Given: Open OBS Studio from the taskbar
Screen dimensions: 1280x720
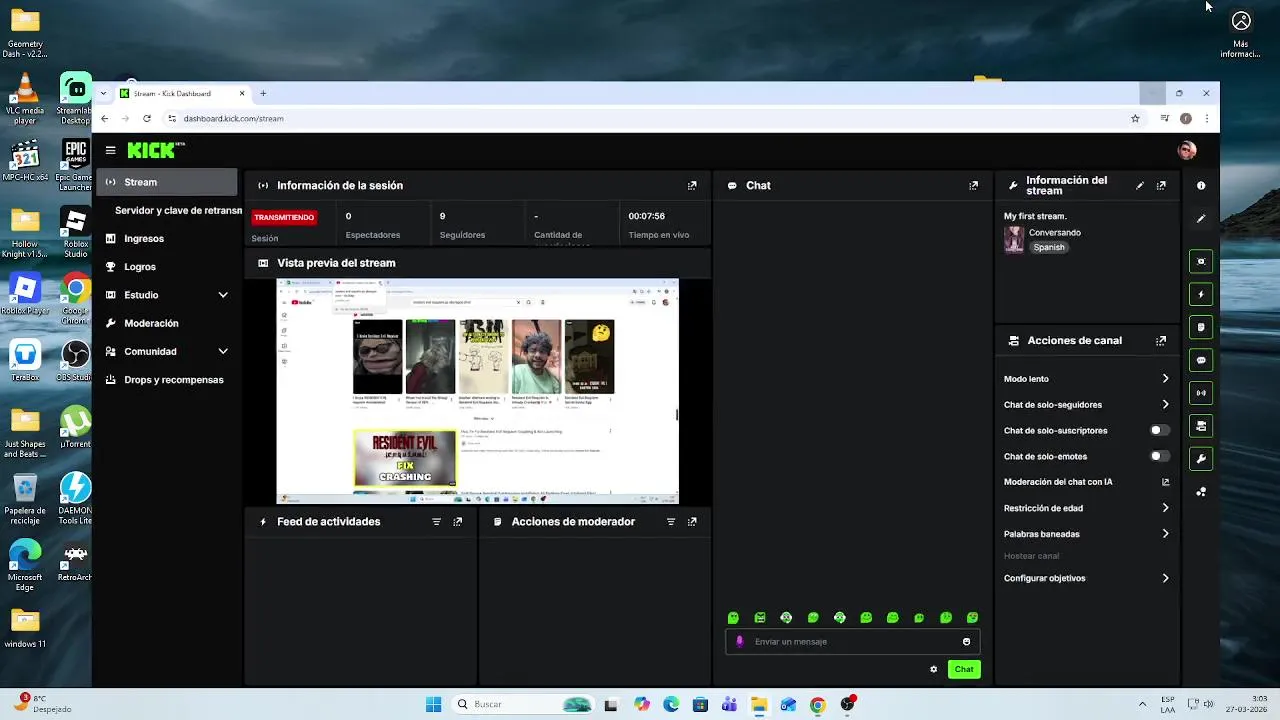Looking at the screenshot, I should point(848,704).
